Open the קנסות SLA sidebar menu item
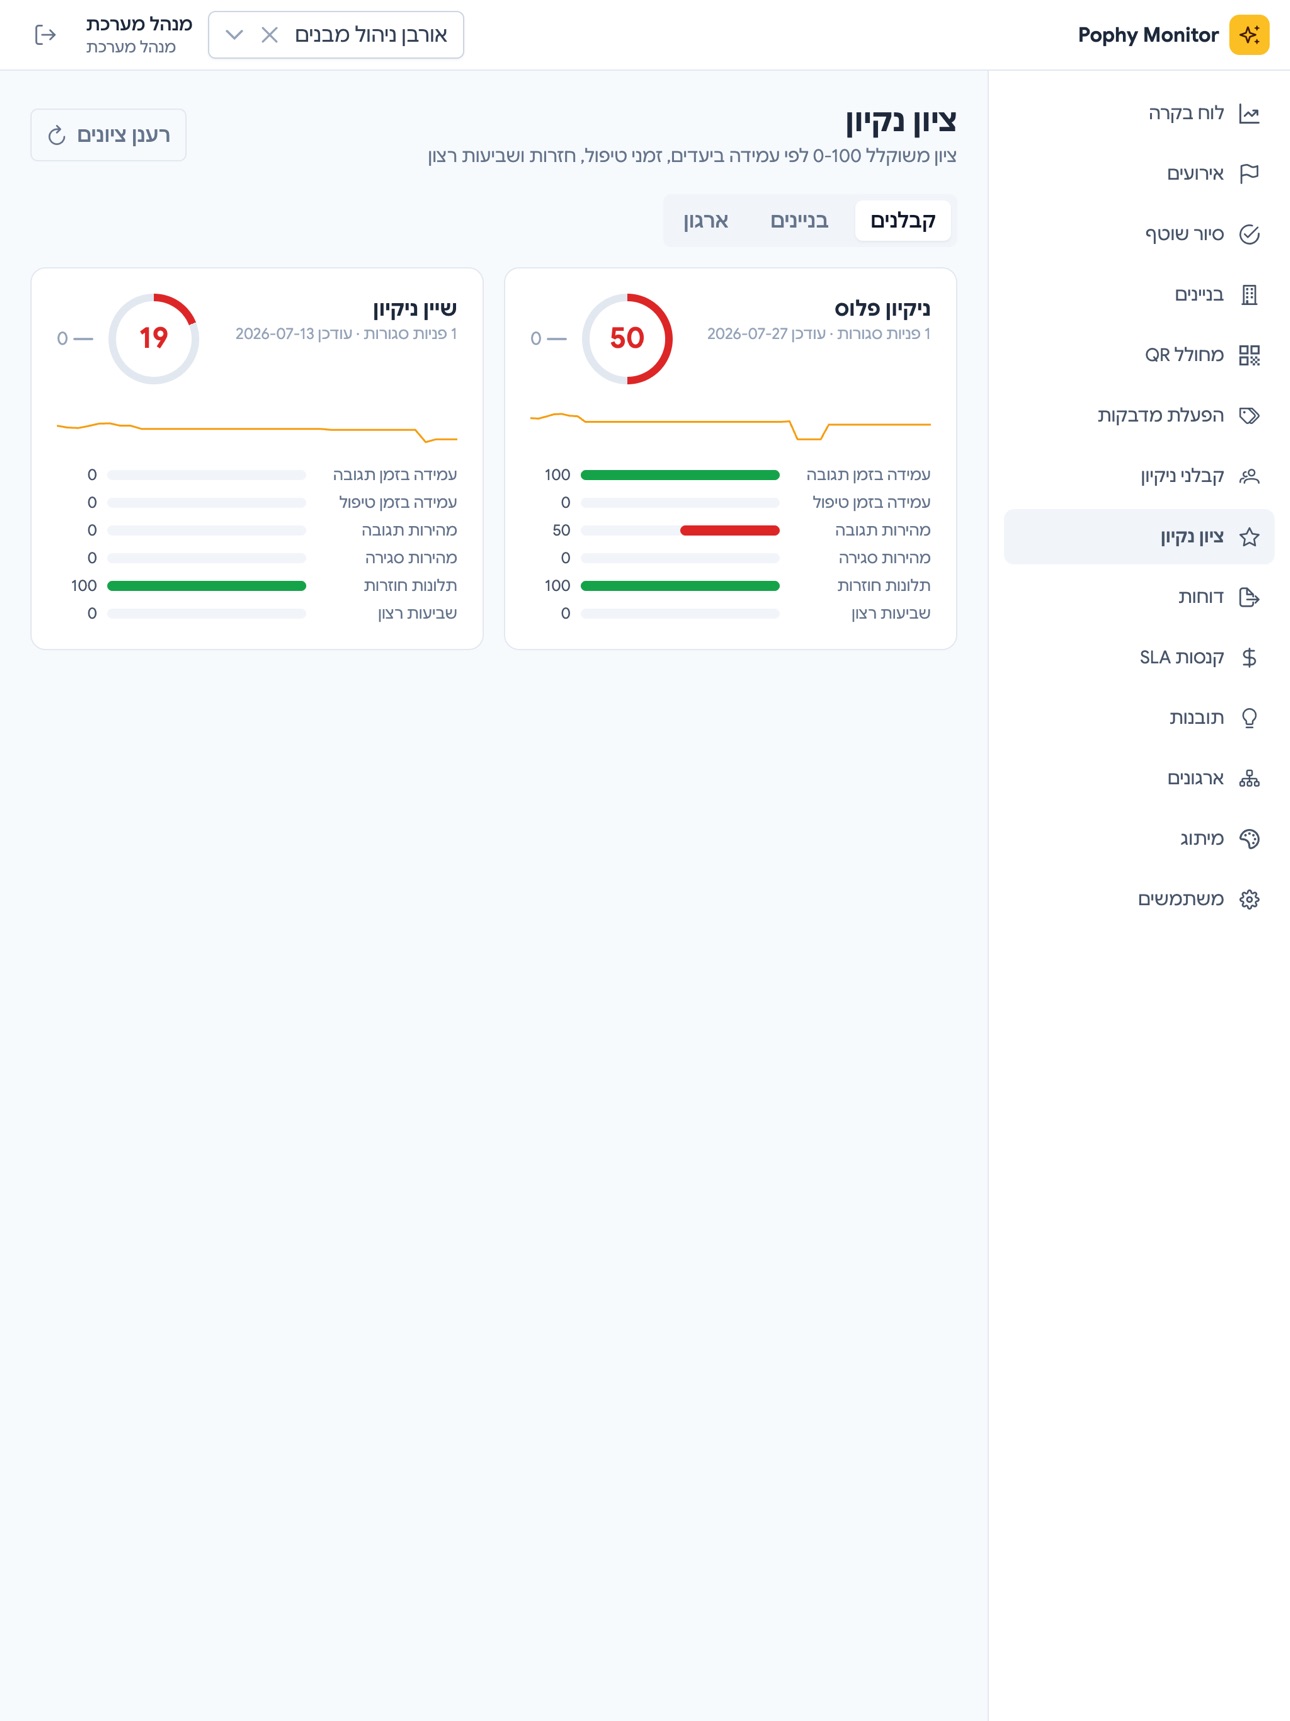This screenshot has height=1721, width=1290. [x=1139, y=657]
